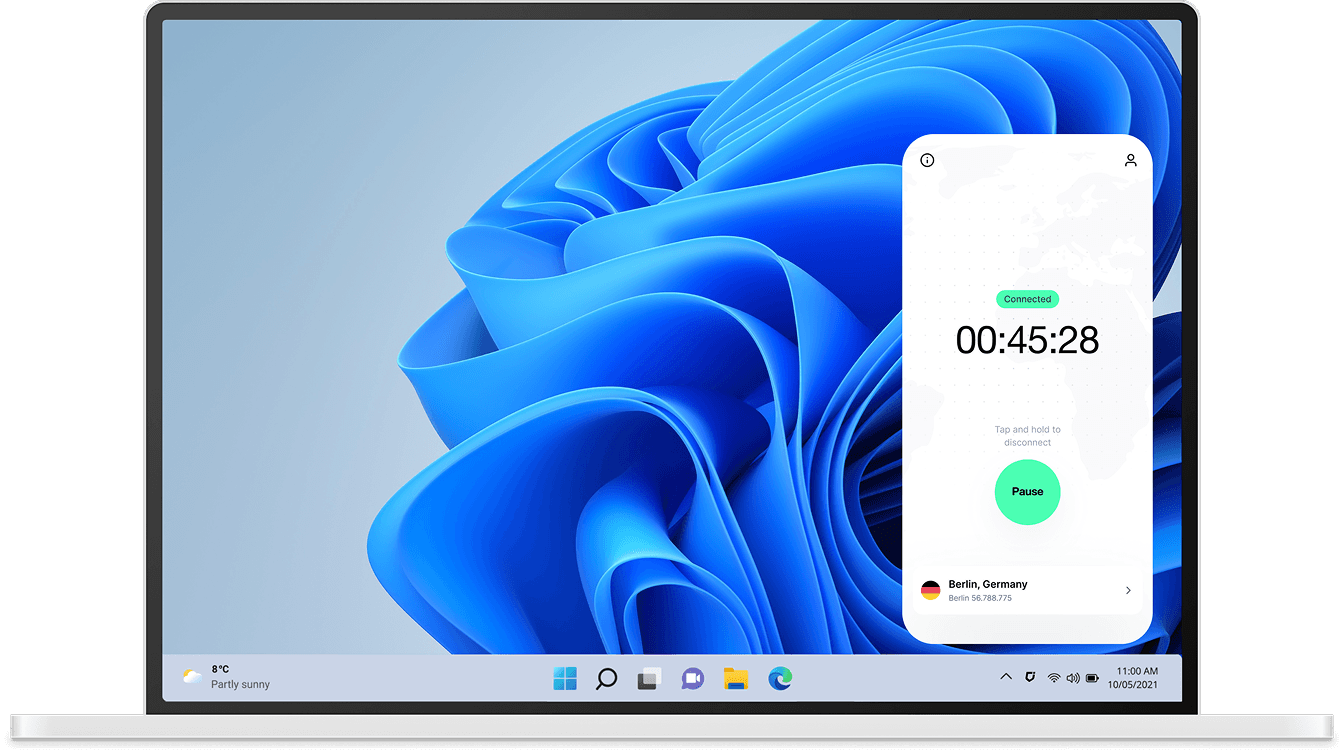This screenshot has width=1344, height=751.
Task: Open the security shield tray icon
Action: coord(1030,677)
